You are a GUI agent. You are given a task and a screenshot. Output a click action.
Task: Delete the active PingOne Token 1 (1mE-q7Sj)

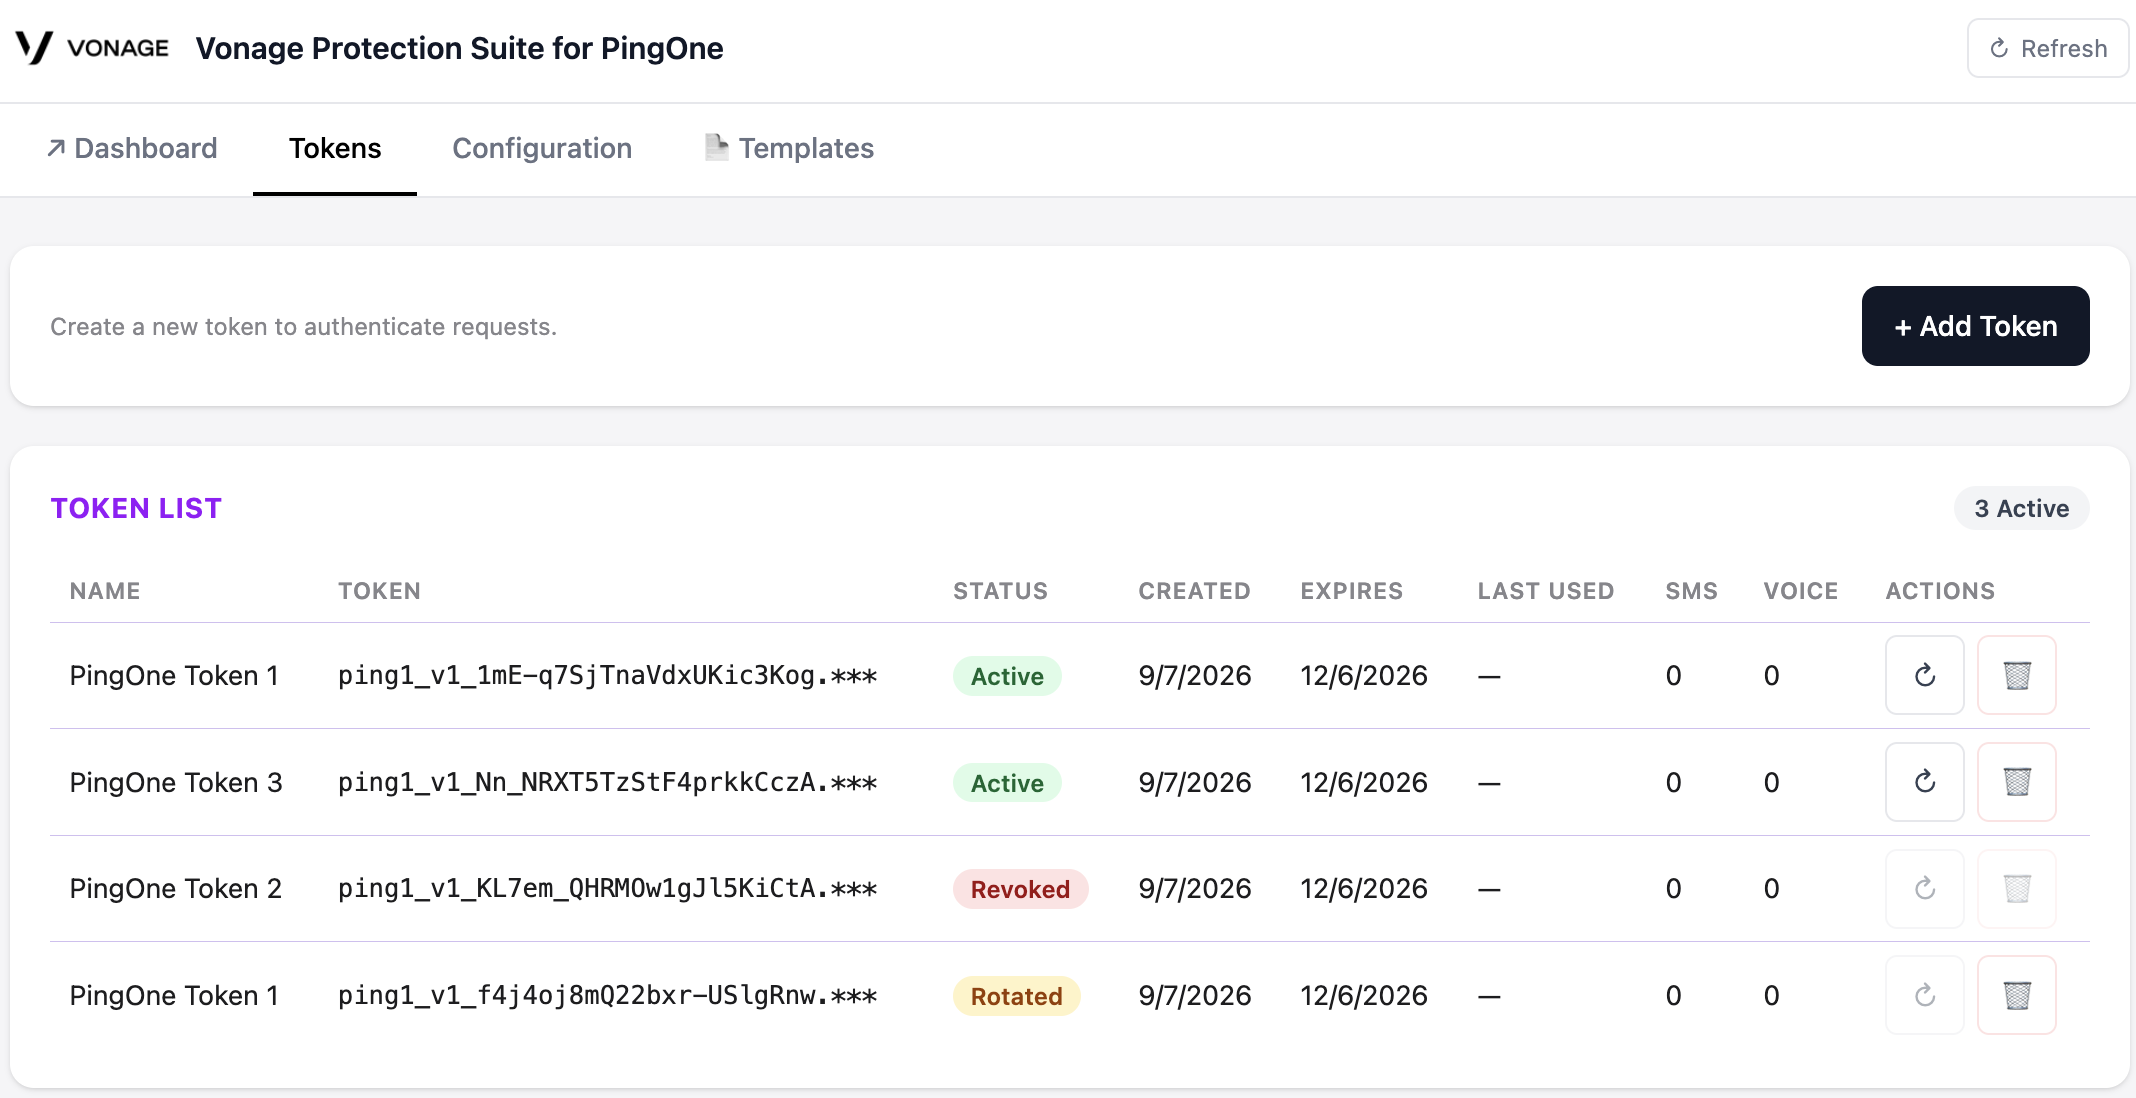click(2017, 675)
